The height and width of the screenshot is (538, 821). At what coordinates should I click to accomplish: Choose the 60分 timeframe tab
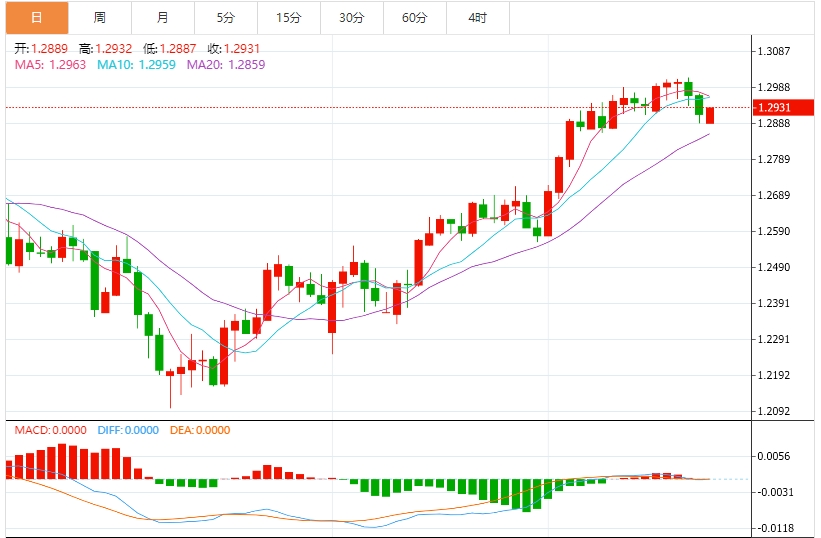[414, 18]
